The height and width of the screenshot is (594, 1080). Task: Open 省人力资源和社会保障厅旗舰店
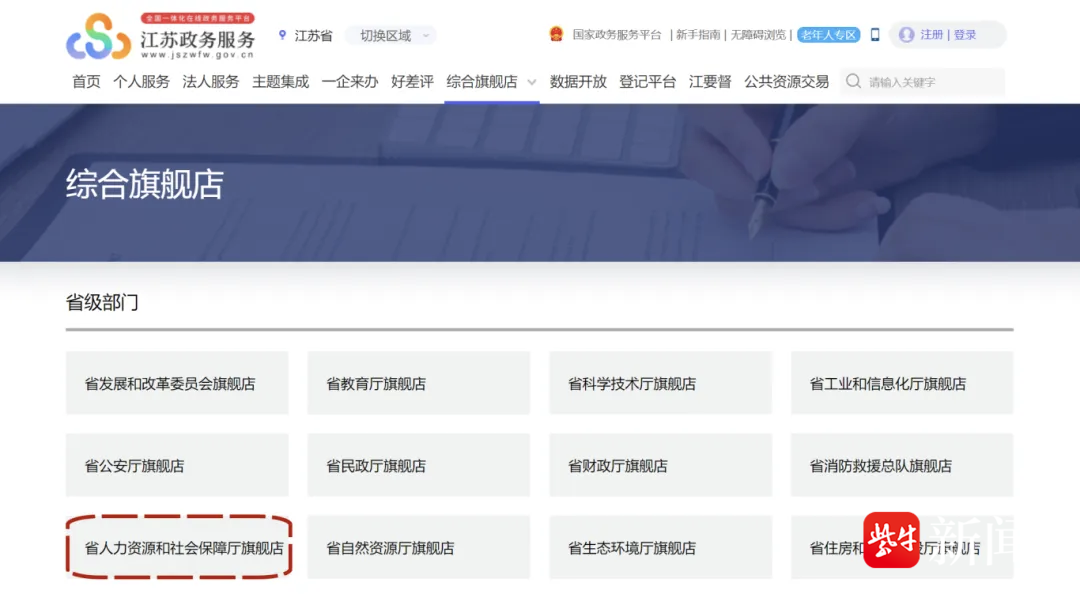pos(178,548)
